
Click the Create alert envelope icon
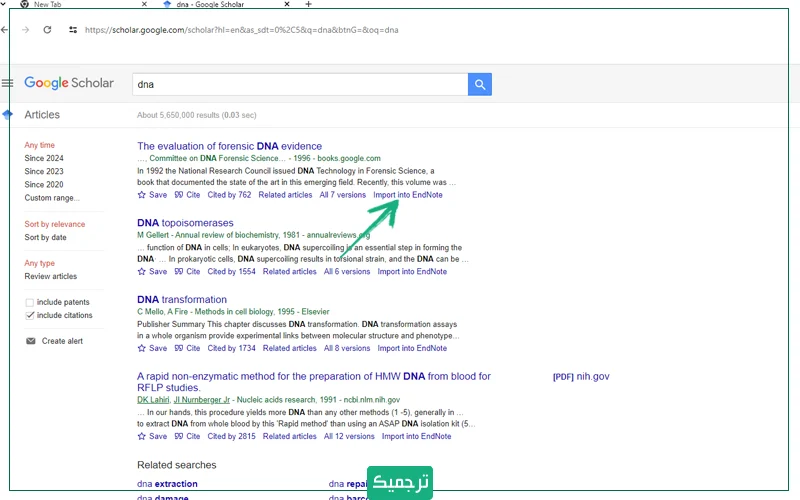(31, 341)
